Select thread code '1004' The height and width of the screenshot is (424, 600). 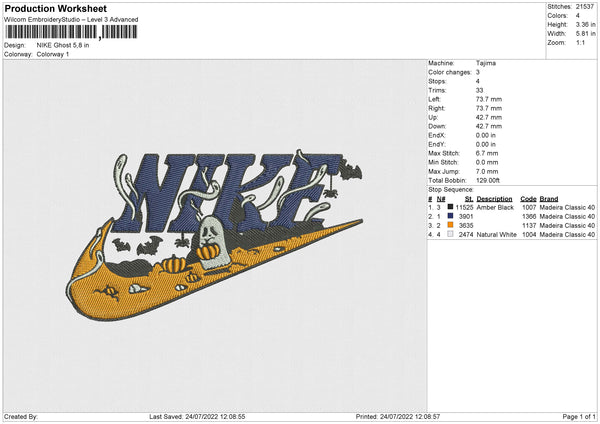[x=529, y=235]
